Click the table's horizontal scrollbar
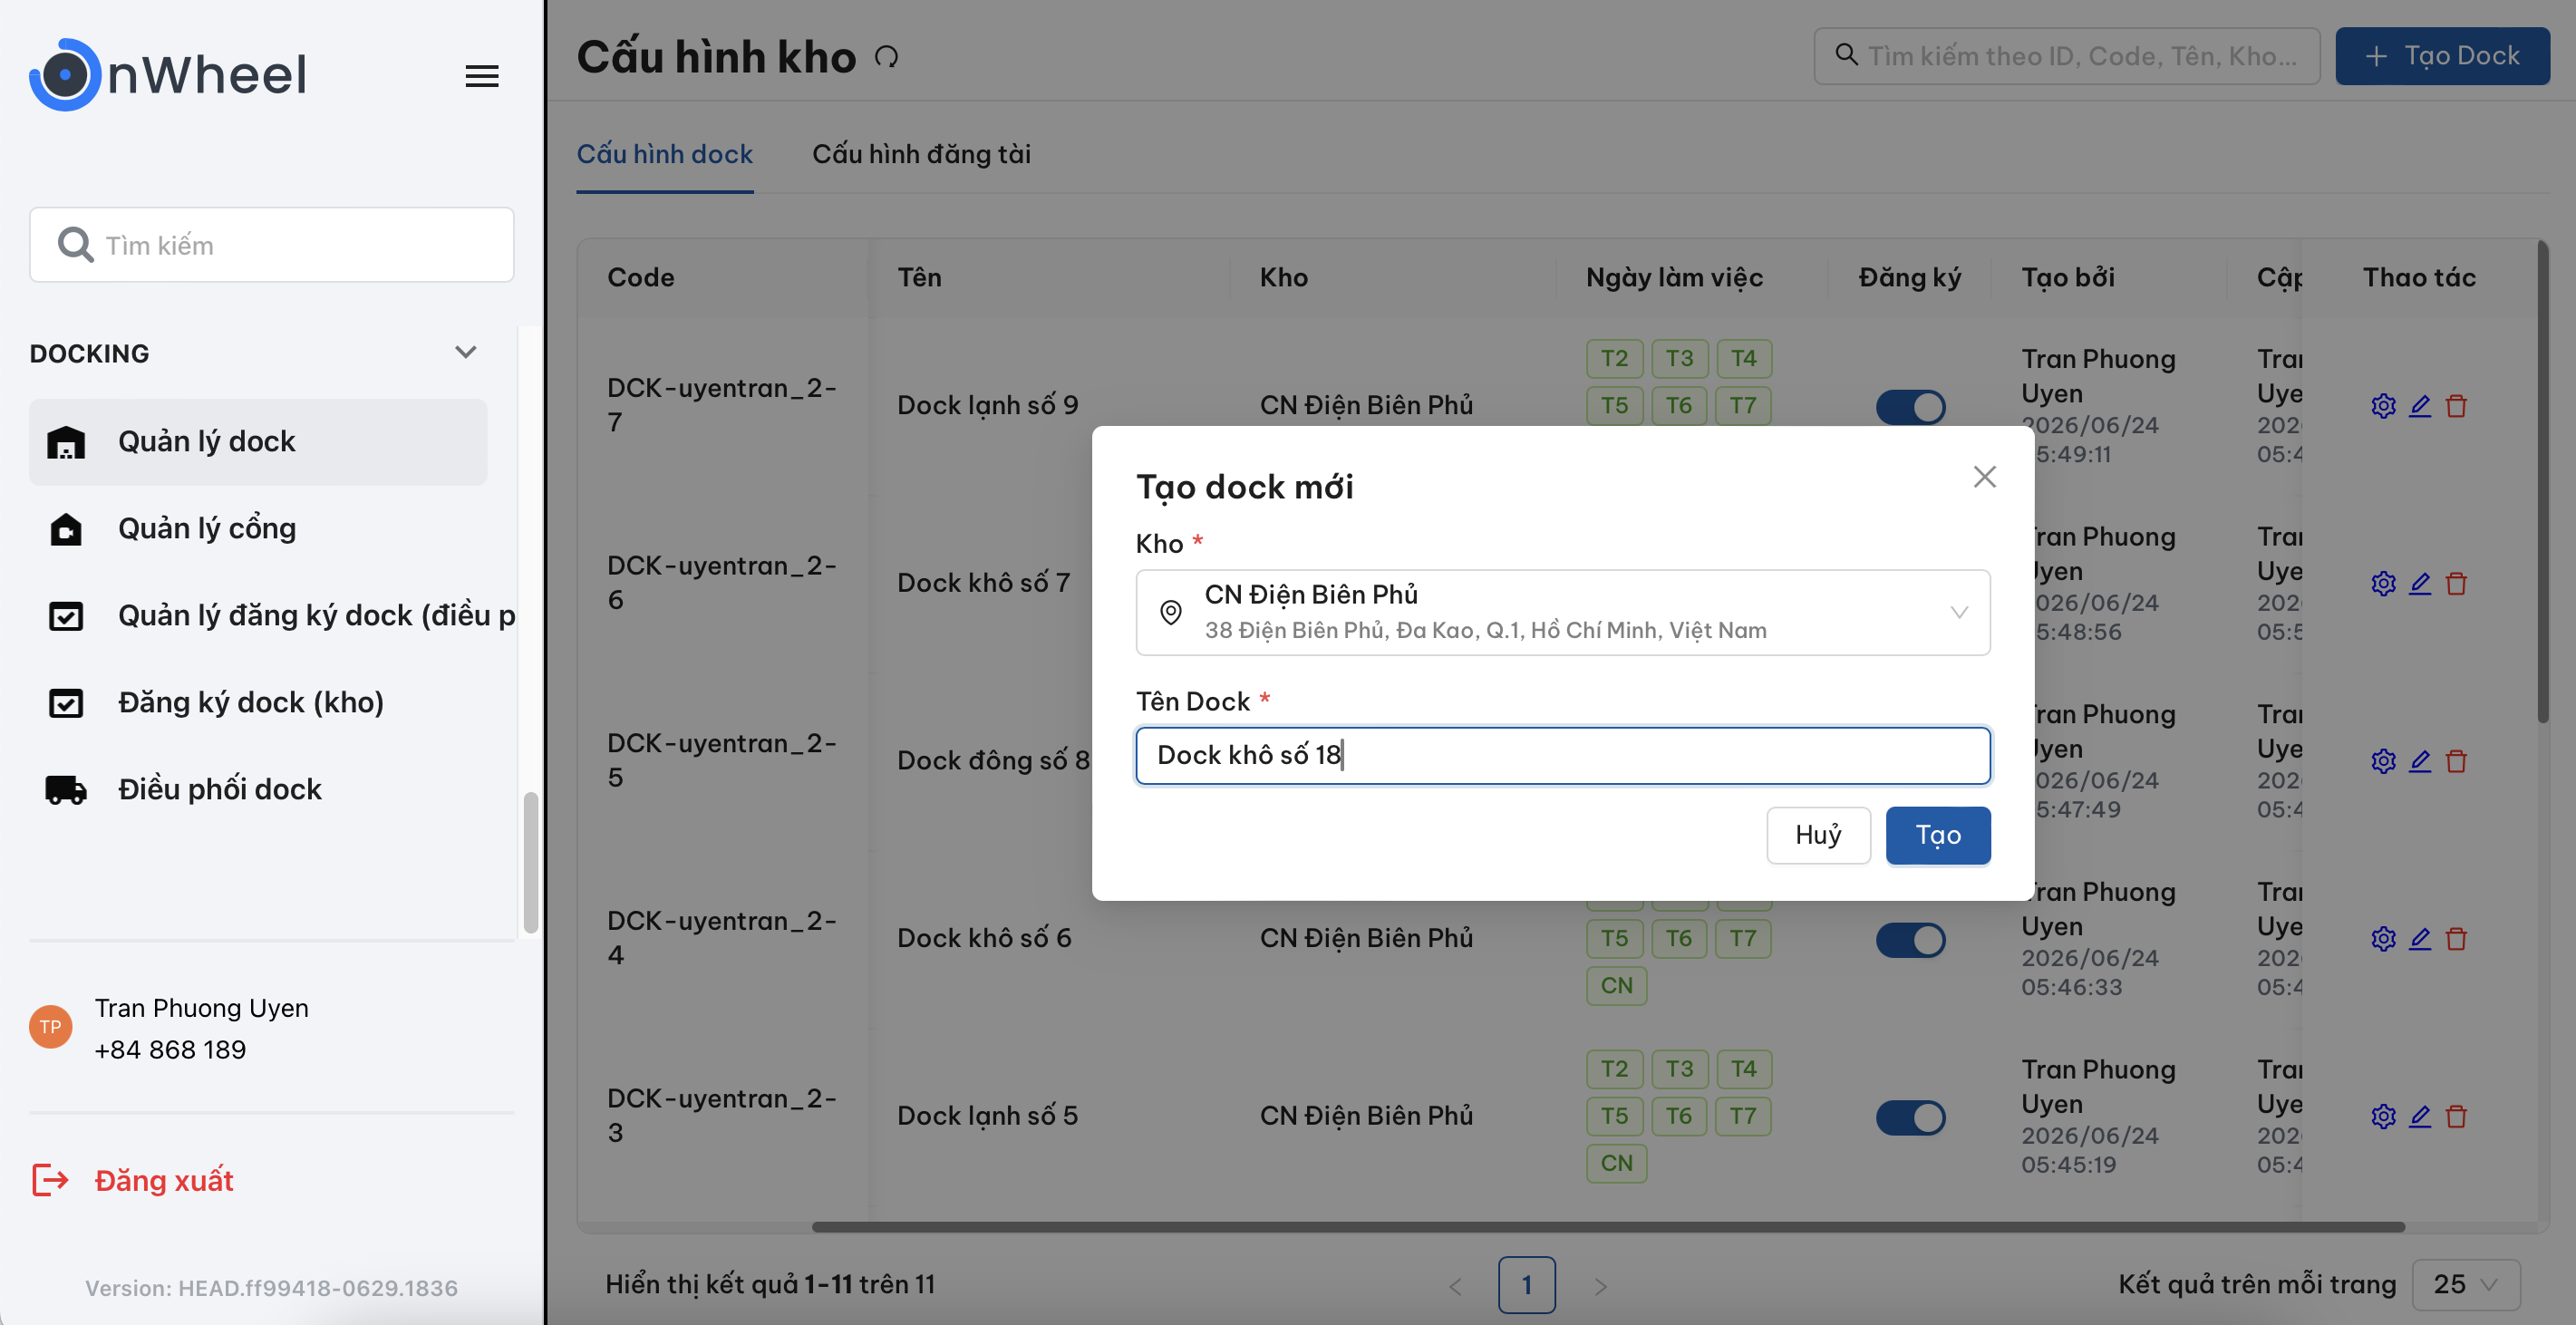The width and height of the screenshot is (2576, 1325). pos(1607,1227)
